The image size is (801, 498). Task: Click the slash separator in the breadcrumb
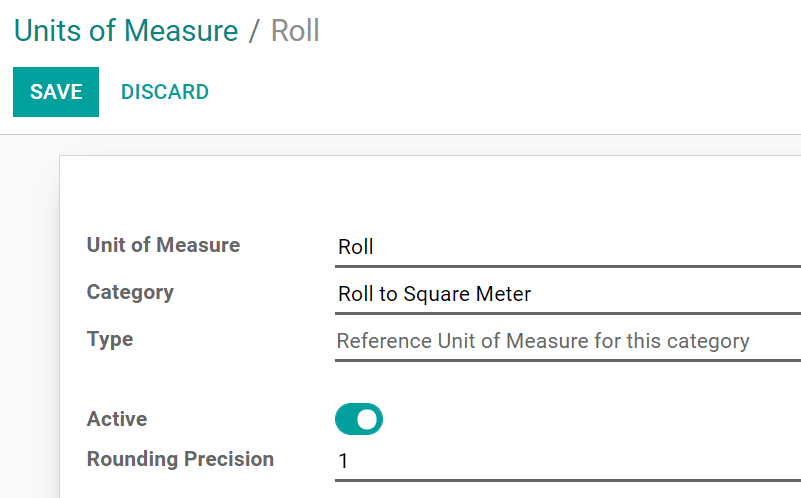(x=254, y=31)
